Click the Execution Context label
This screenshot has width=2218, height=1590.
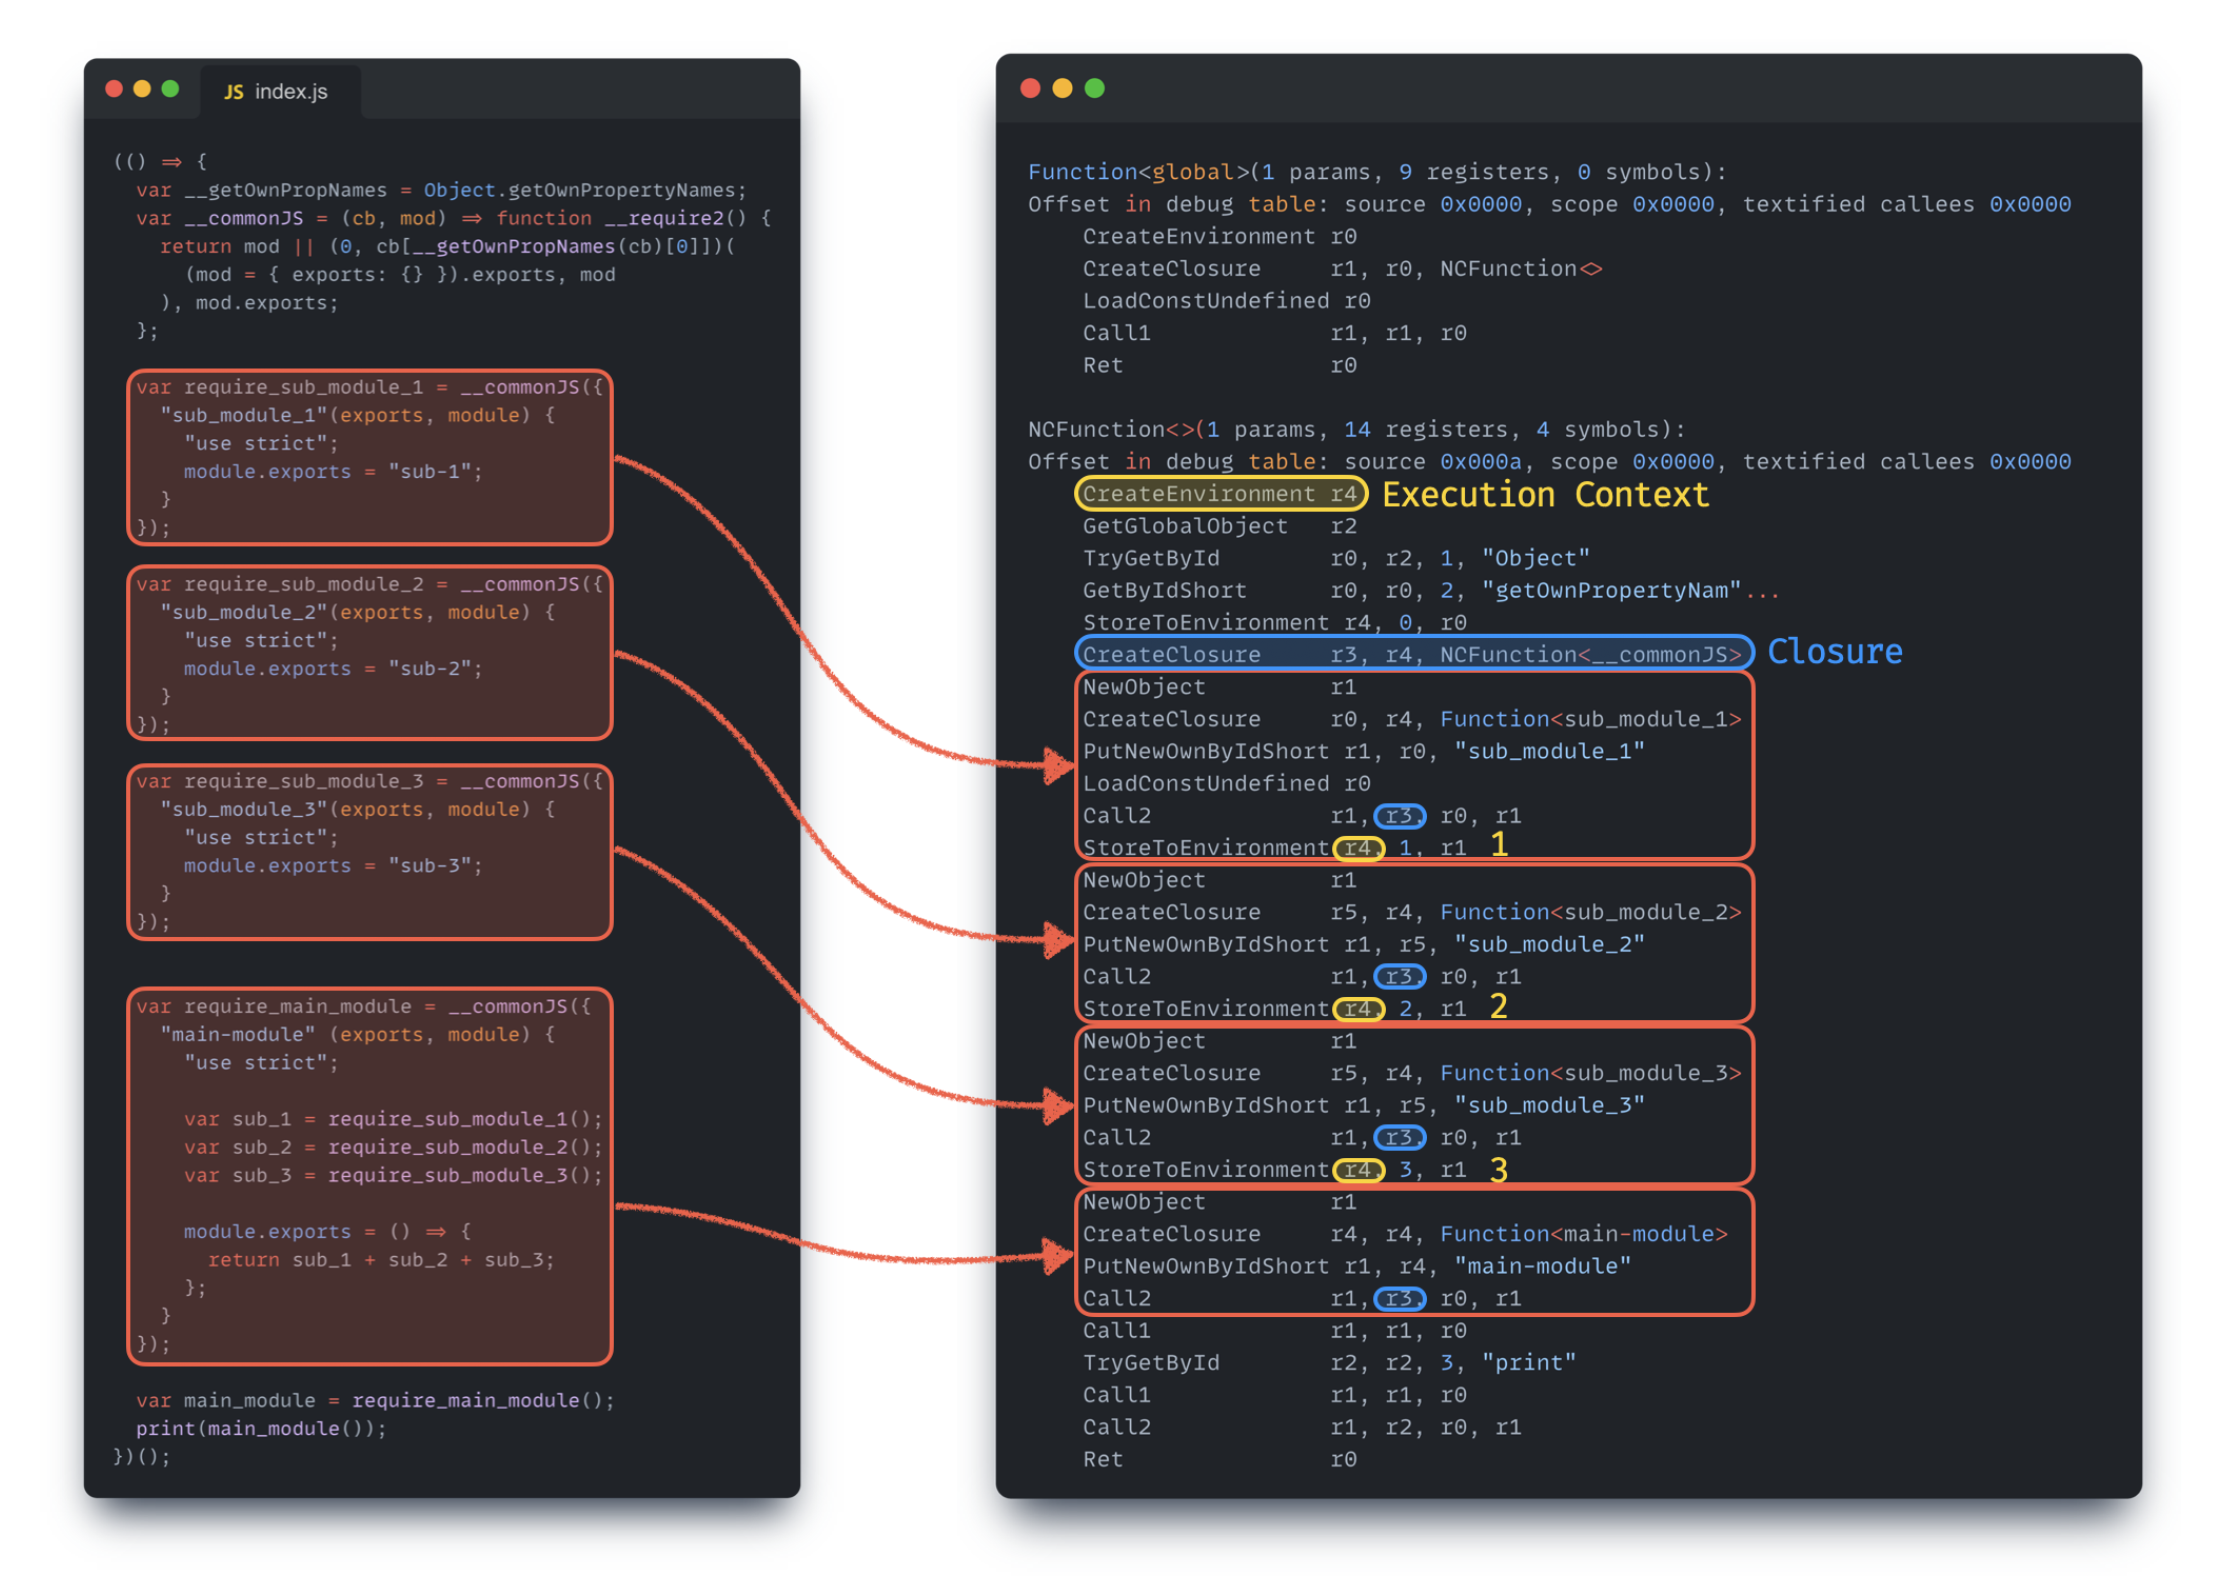point(1545,494)
